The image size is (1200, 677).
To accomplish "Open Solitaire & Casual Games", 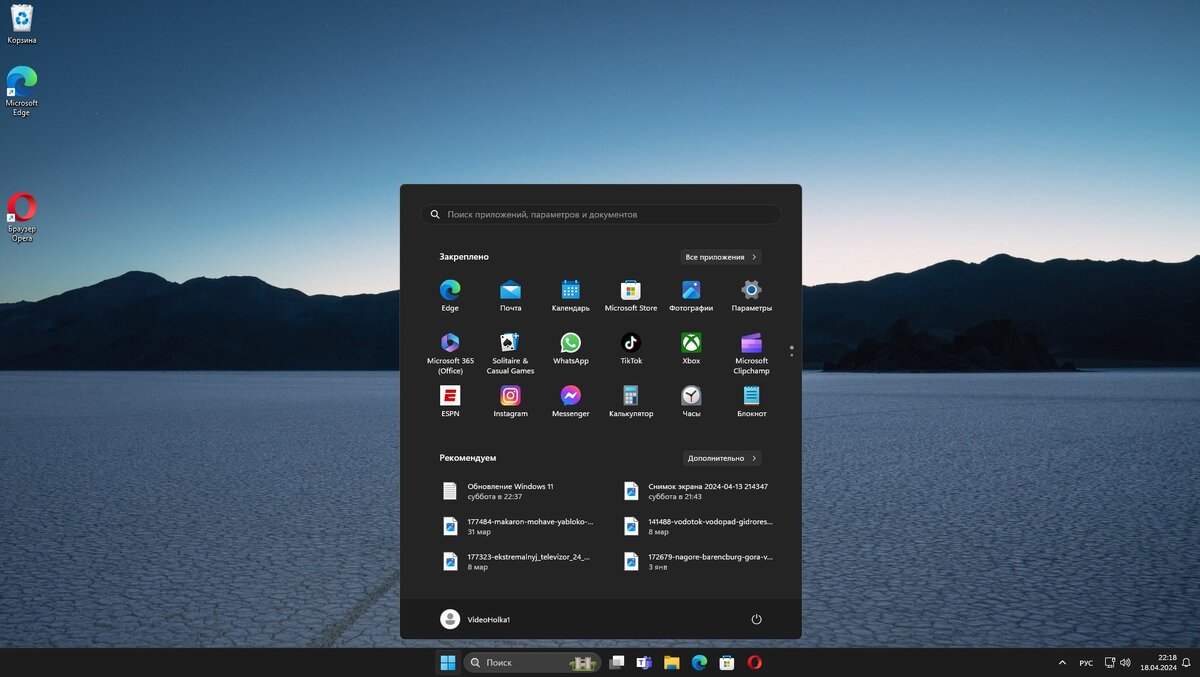I will click(x=510, y=353).
